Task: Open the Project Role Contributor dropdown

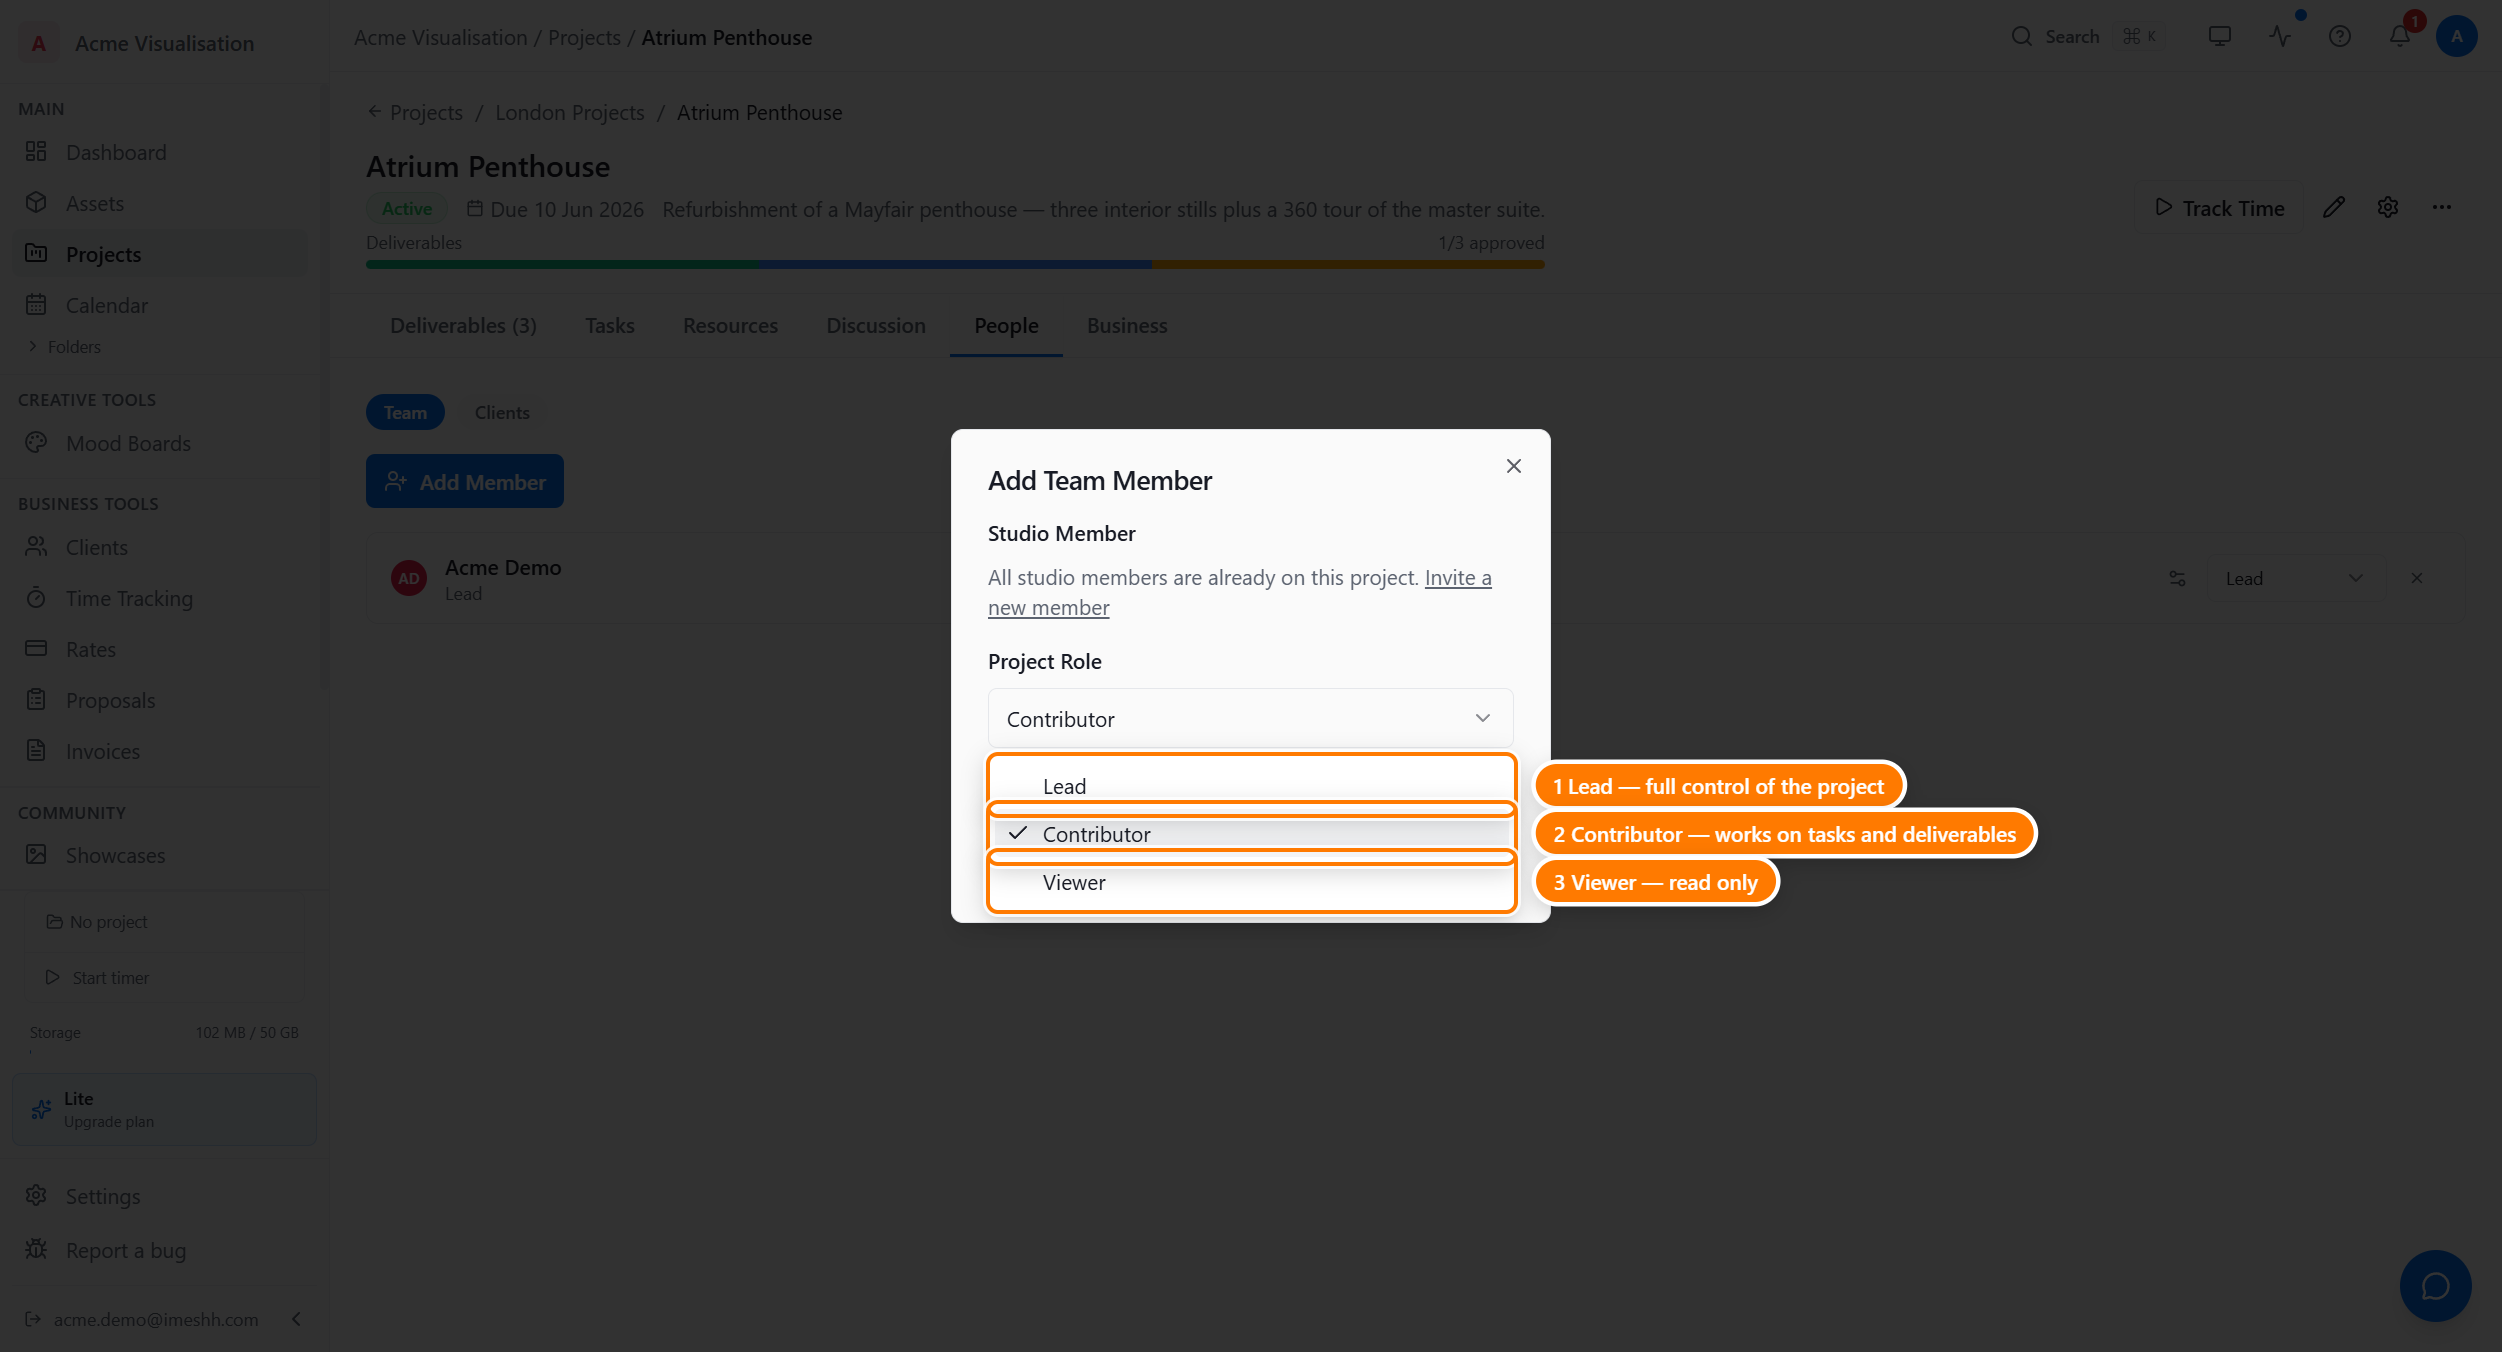Action: pyautogui.click(x=1250, y=718)
